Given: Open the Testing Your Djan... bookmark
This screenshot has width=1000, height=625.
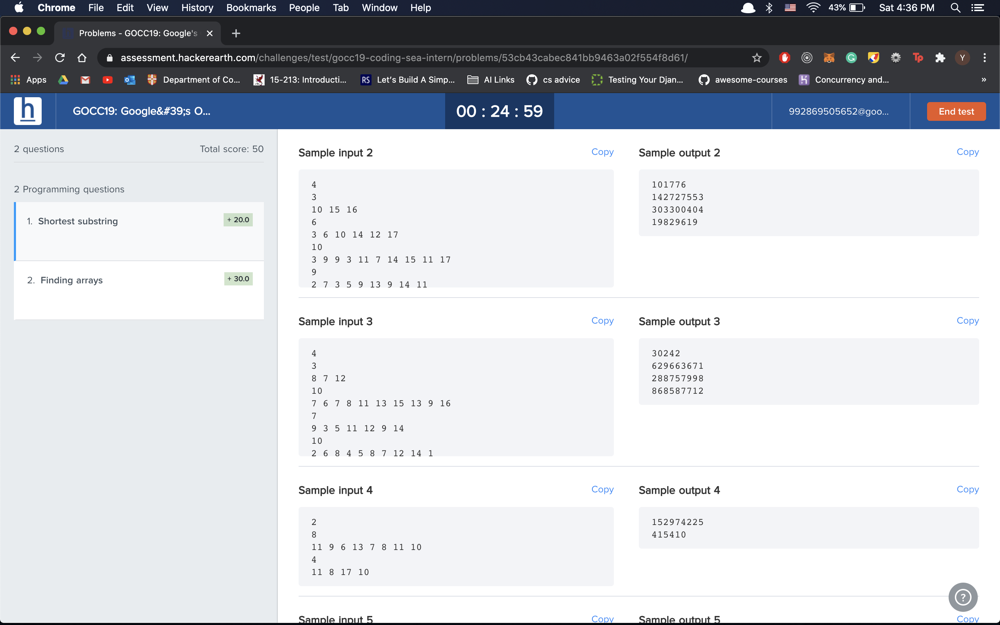Looking at the screenshot, I should (x=637, y=80).
